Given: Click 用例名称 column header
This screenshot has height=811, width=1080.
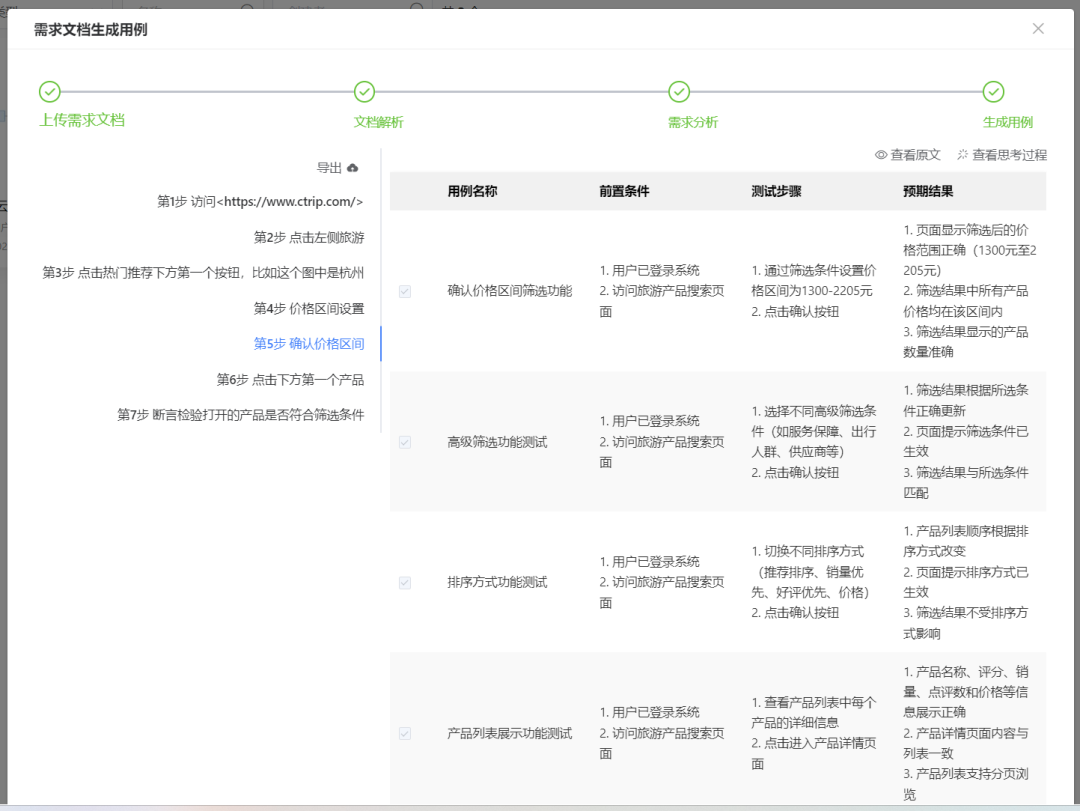Looking at the screenshot, I should tap(472, 192).
